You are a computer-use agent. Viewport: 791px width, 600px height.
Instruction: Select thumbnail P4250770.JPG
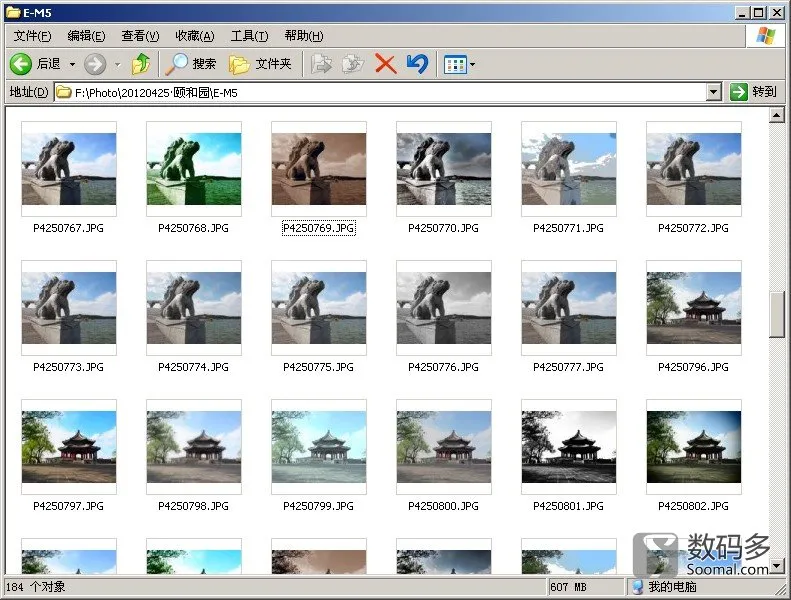coord(444,169)
